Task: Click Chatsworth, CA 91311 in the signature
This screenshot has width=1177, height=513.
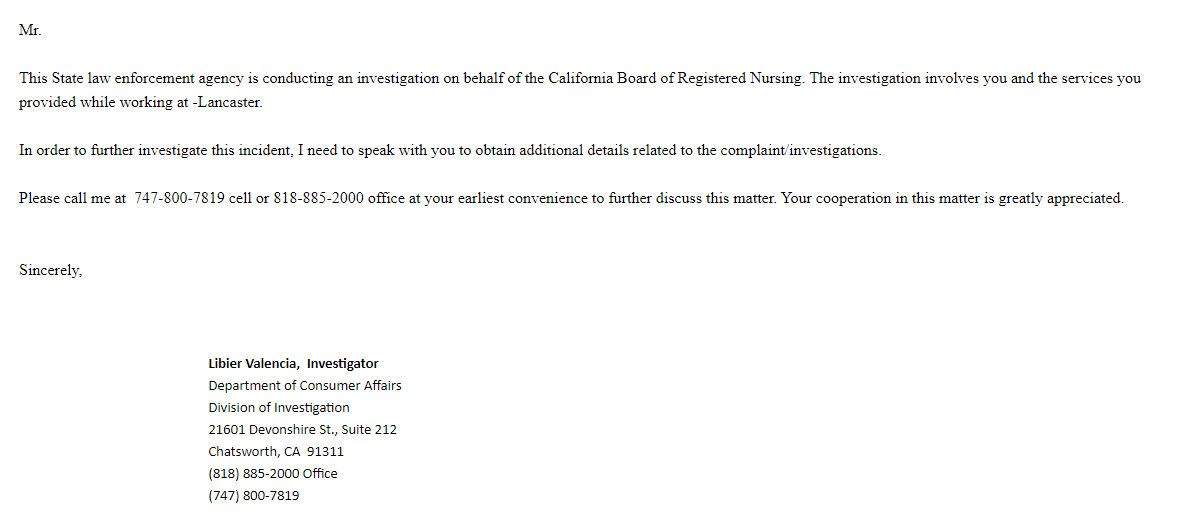Action: (276, 451)
